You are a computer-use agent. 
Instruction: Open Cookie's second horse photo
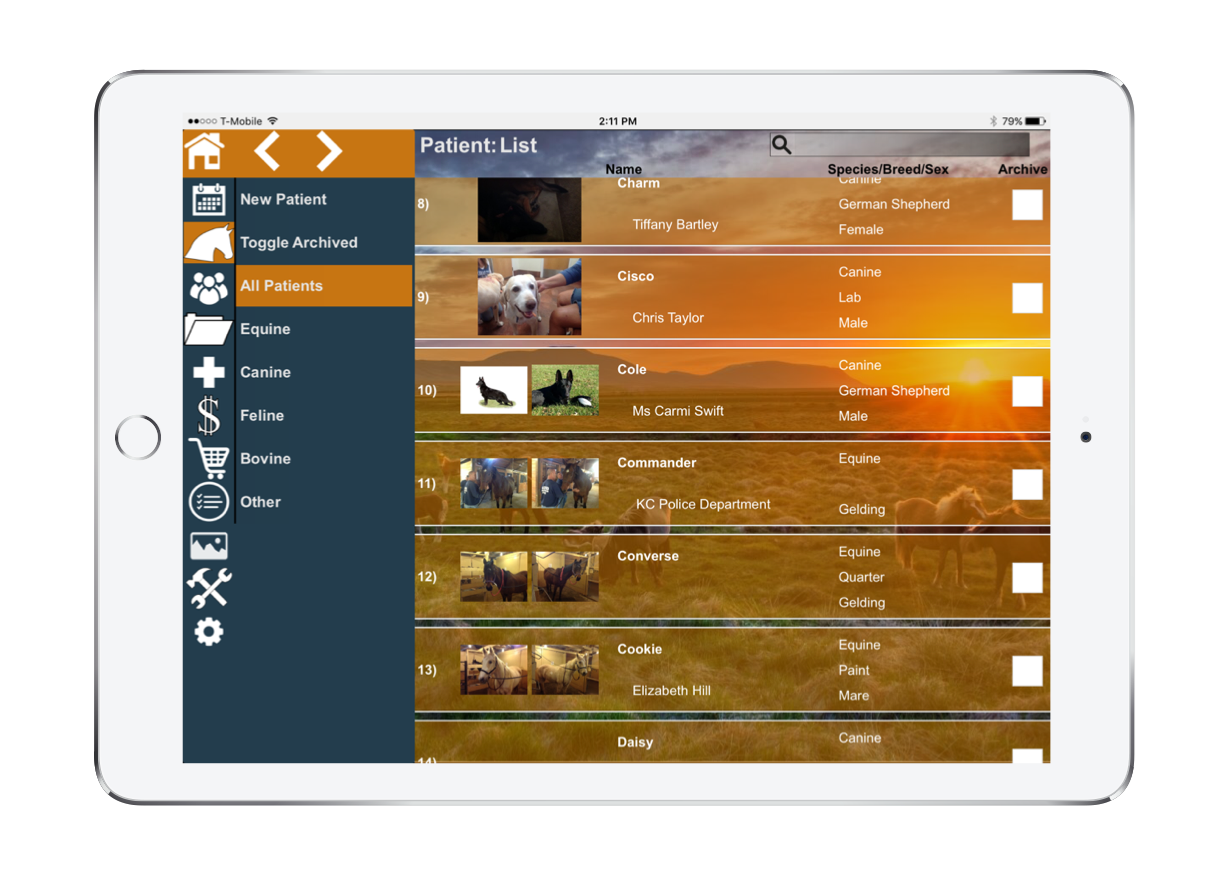[565, 670]
